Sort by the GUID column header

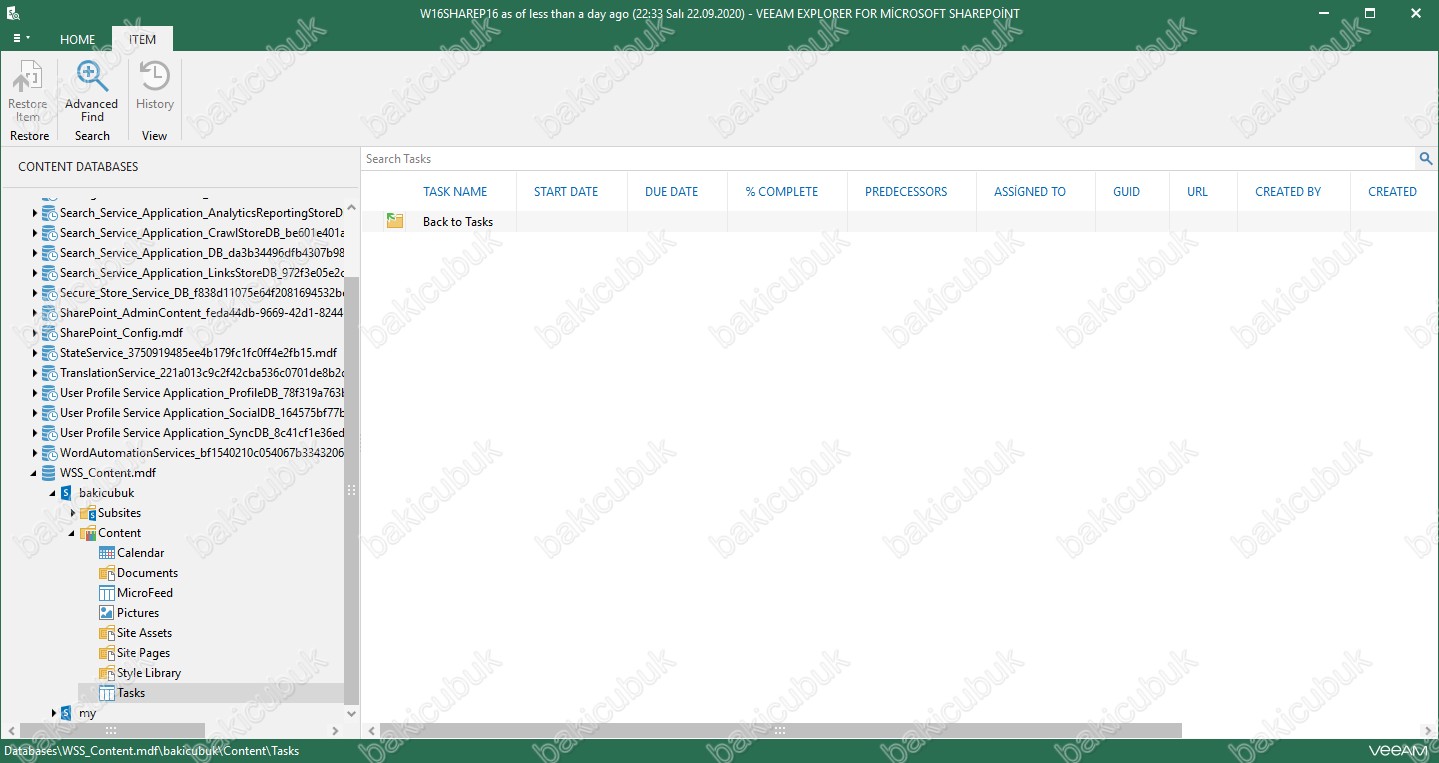click(1127, 192)
